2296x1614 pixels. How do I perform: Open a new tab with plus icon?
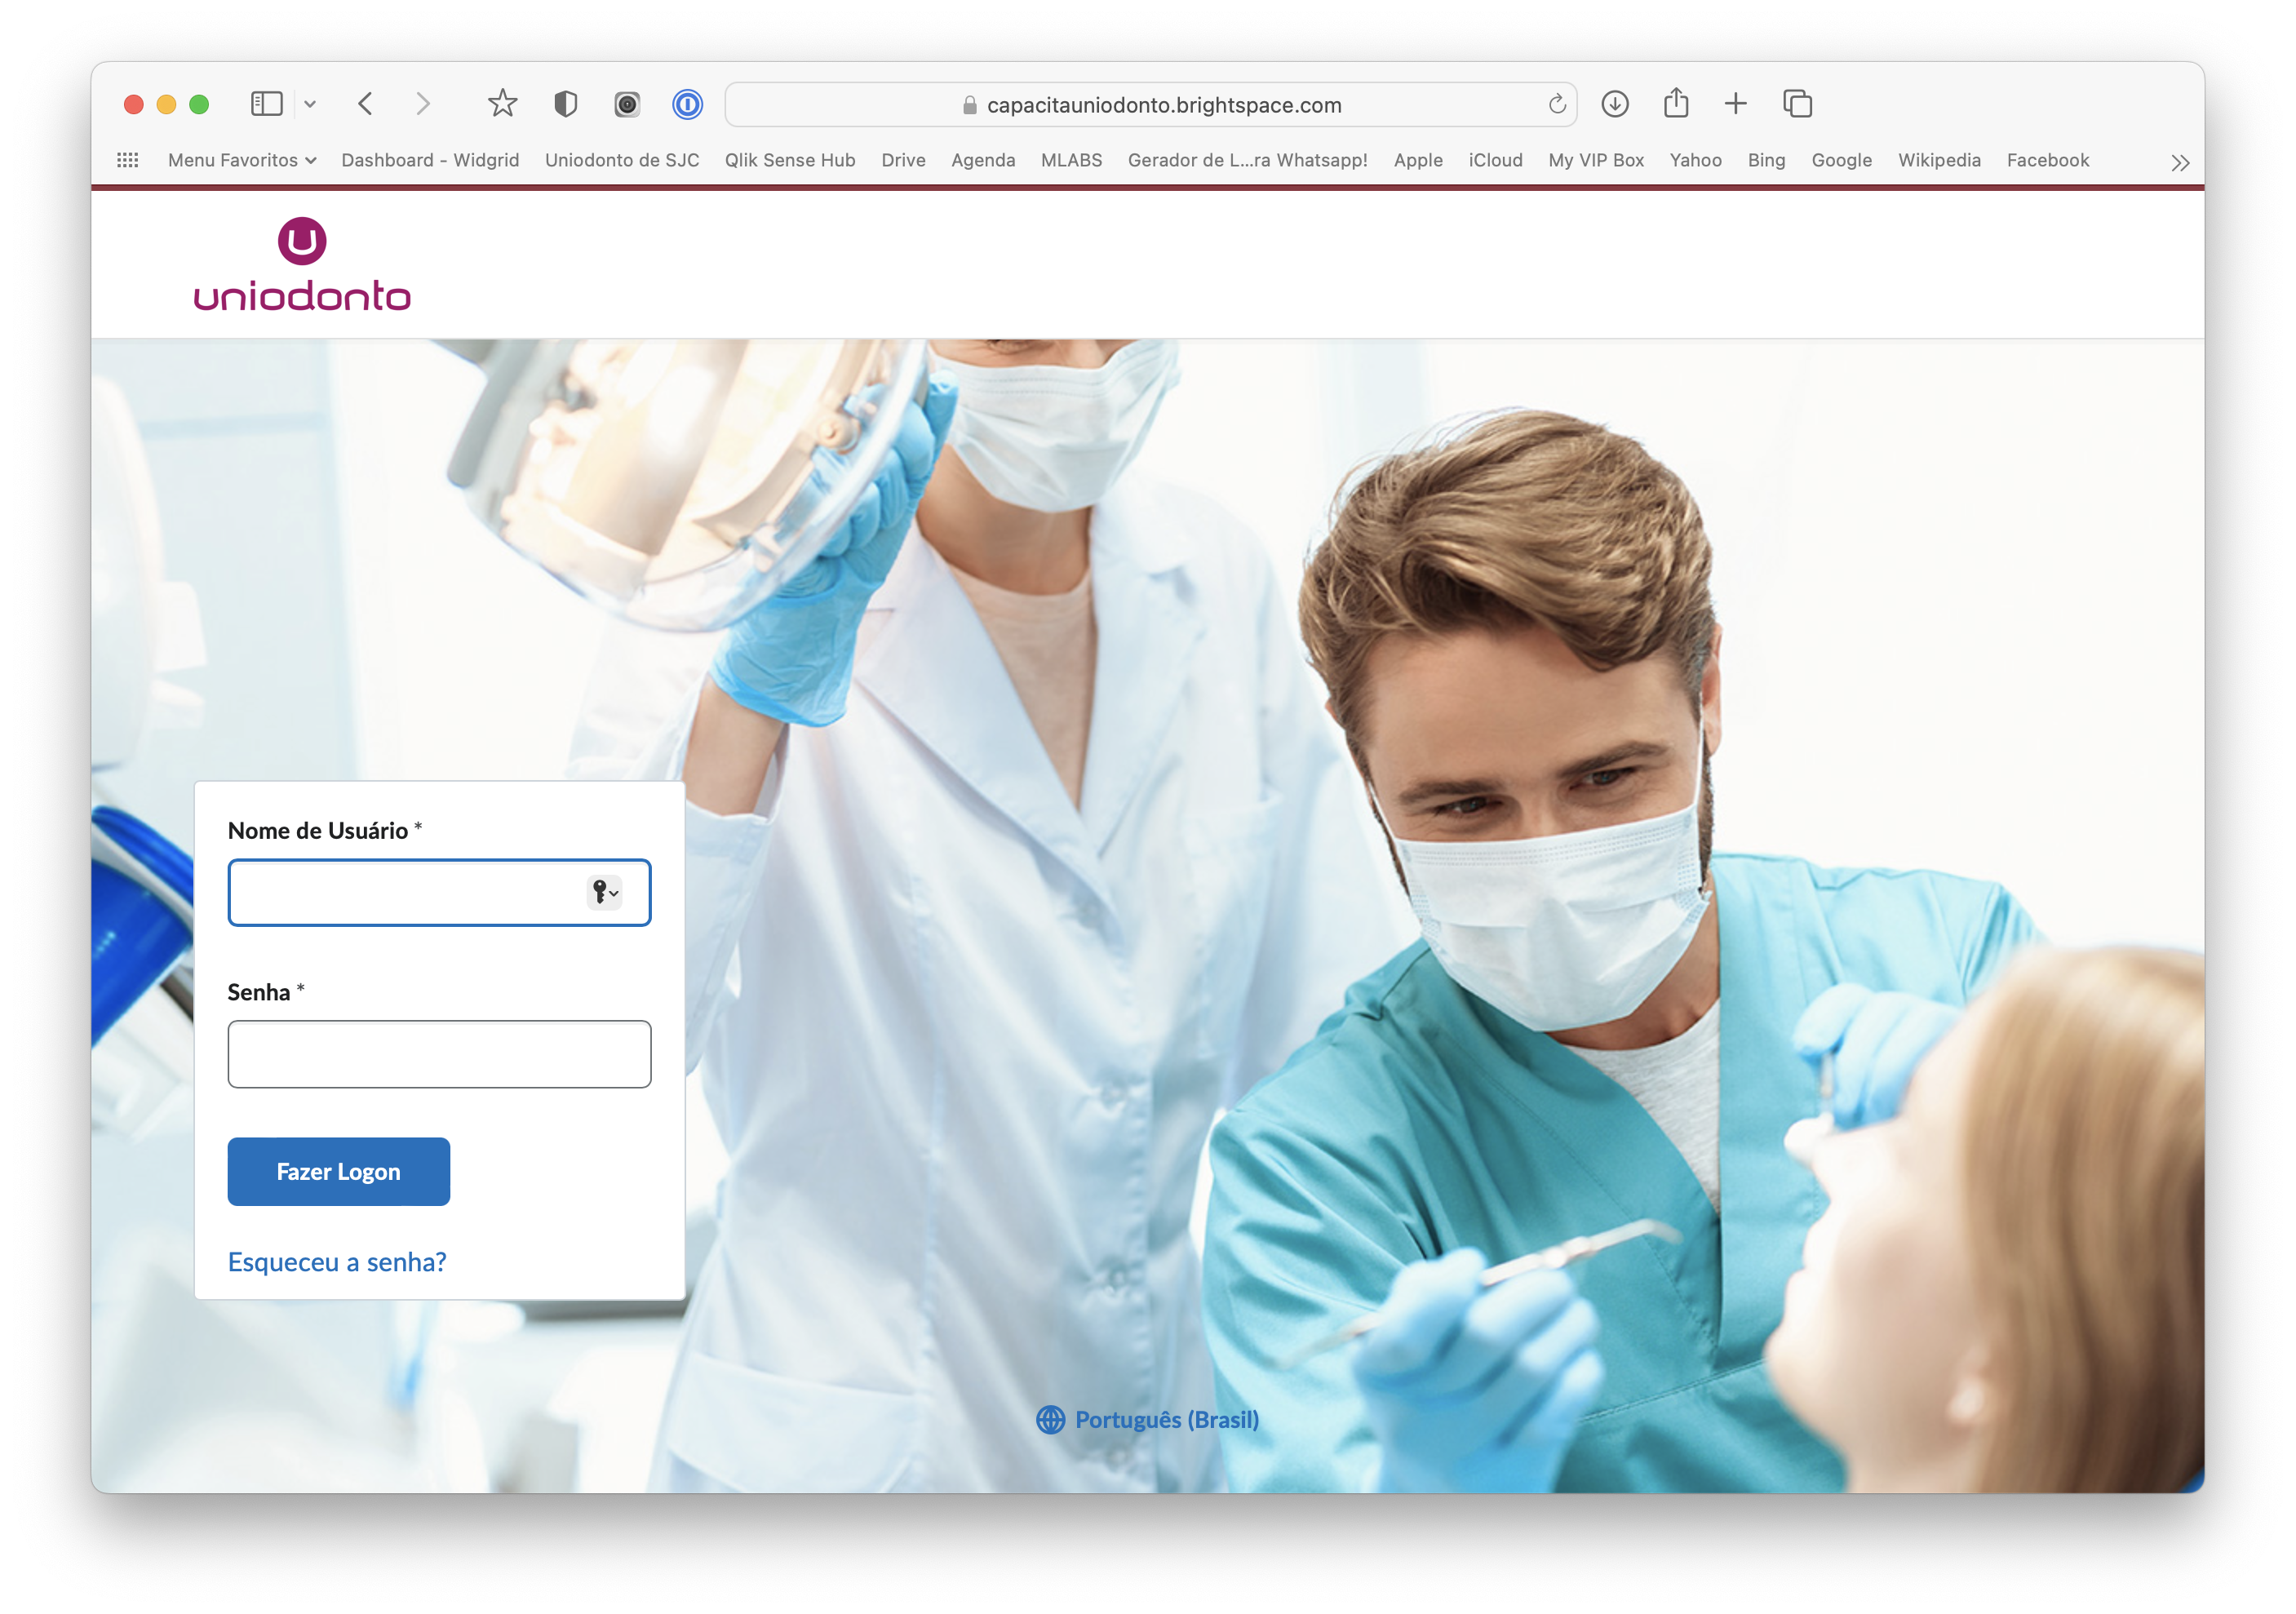[1736, 104]
